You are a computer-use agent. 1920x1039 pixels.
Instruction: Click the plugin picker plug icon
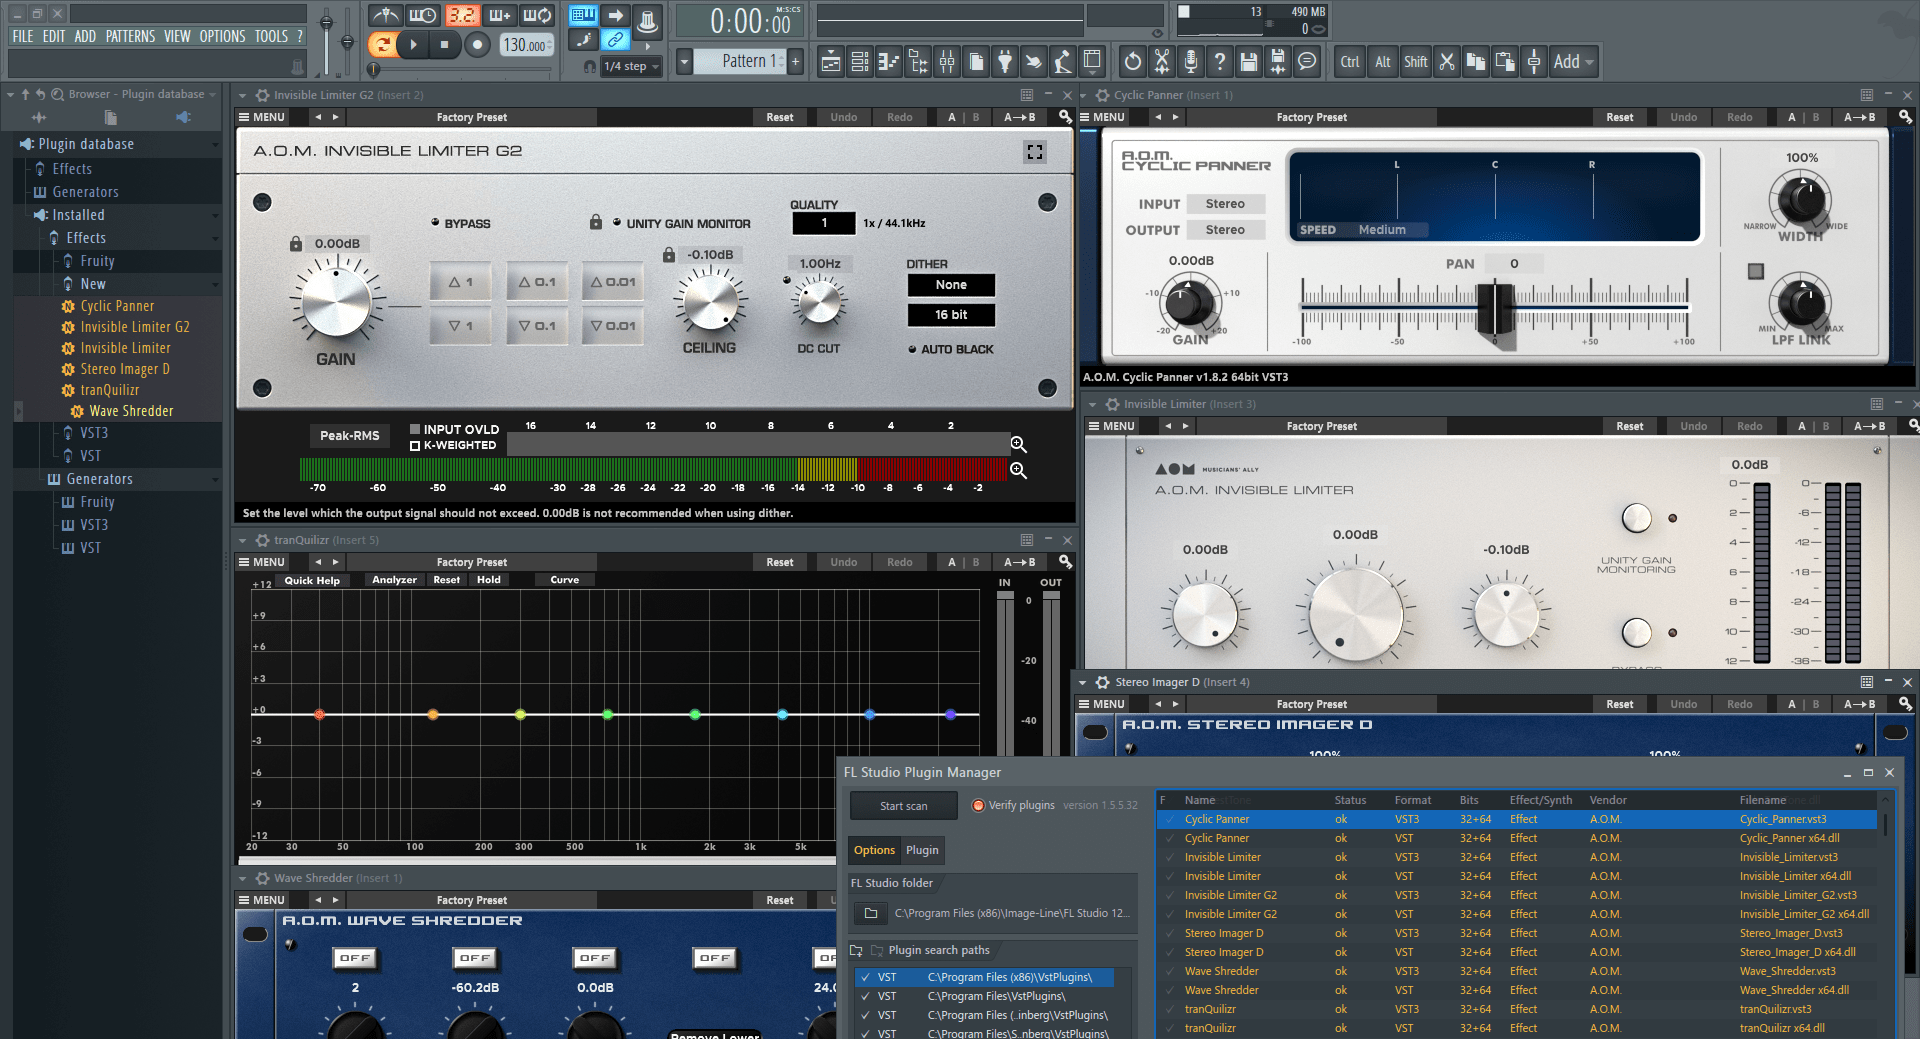tap(1004, 62)
